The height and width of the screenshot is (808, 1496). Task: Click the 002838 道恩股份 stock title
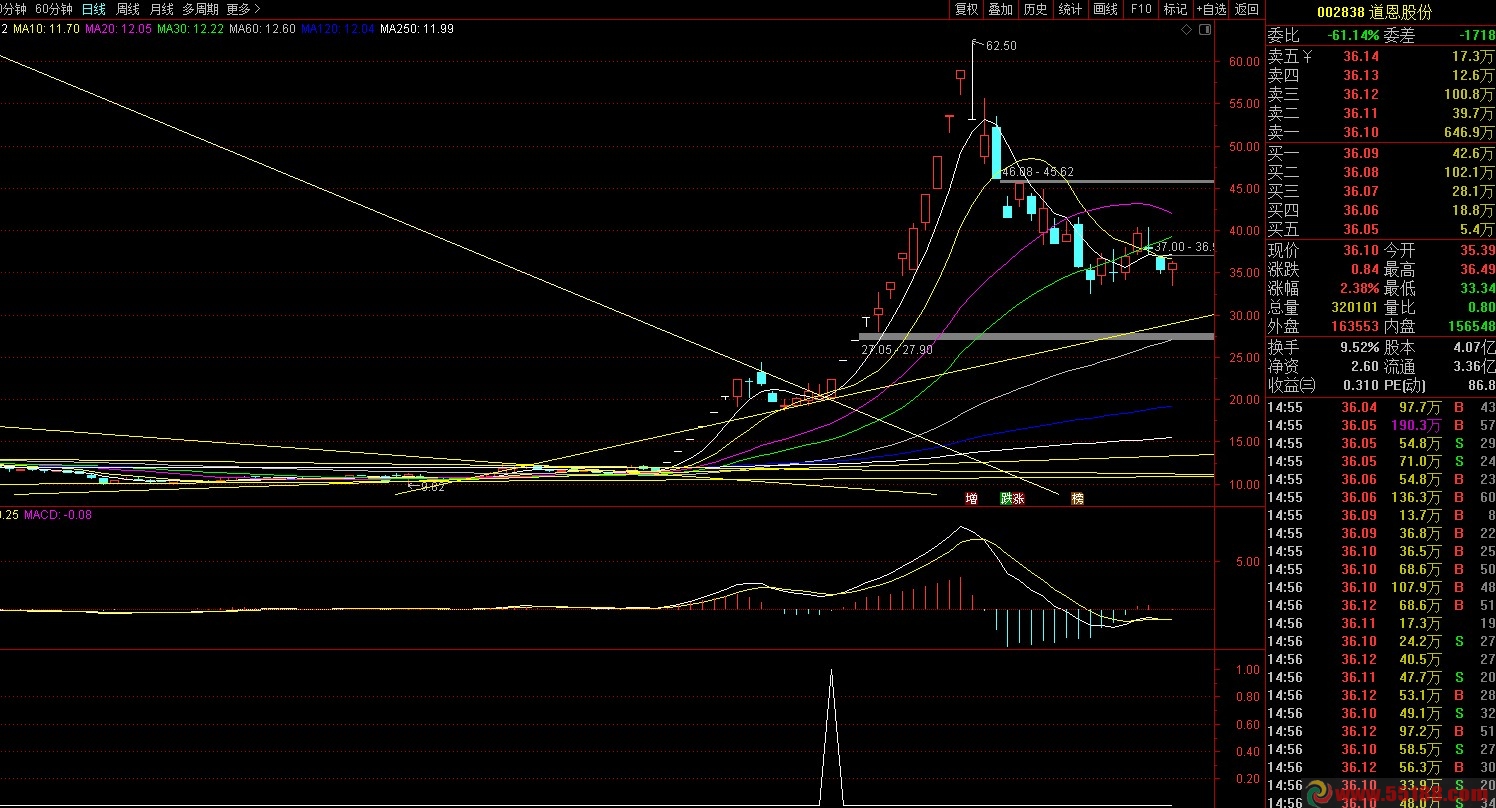[x=1374, y=12]
